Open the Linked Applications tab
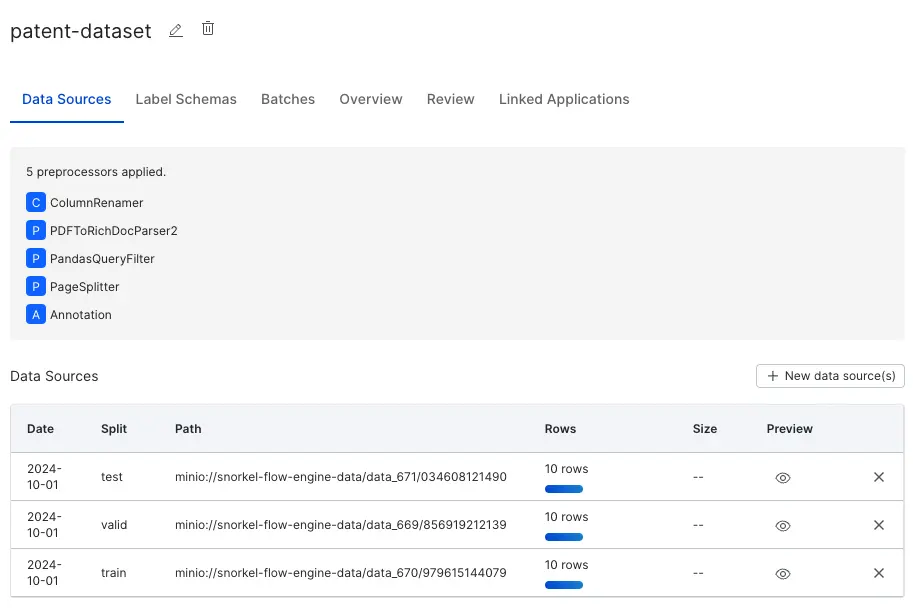Screen dimensions: 913x609 pos(564,100)
